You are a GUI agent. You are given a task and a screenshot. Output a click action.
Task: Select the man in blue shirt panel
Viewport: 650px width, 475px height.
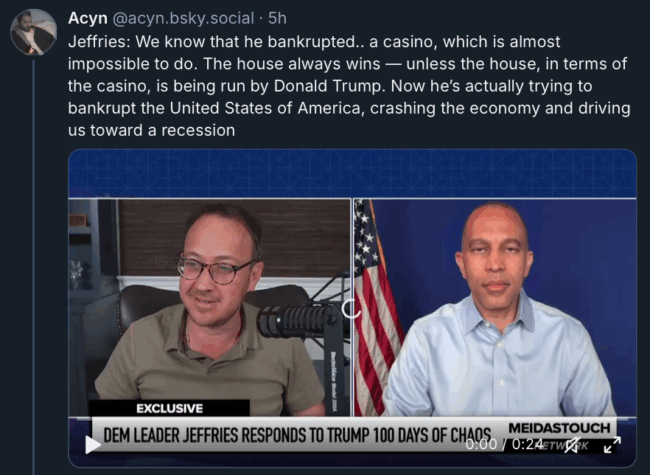[x=495, y=308]
